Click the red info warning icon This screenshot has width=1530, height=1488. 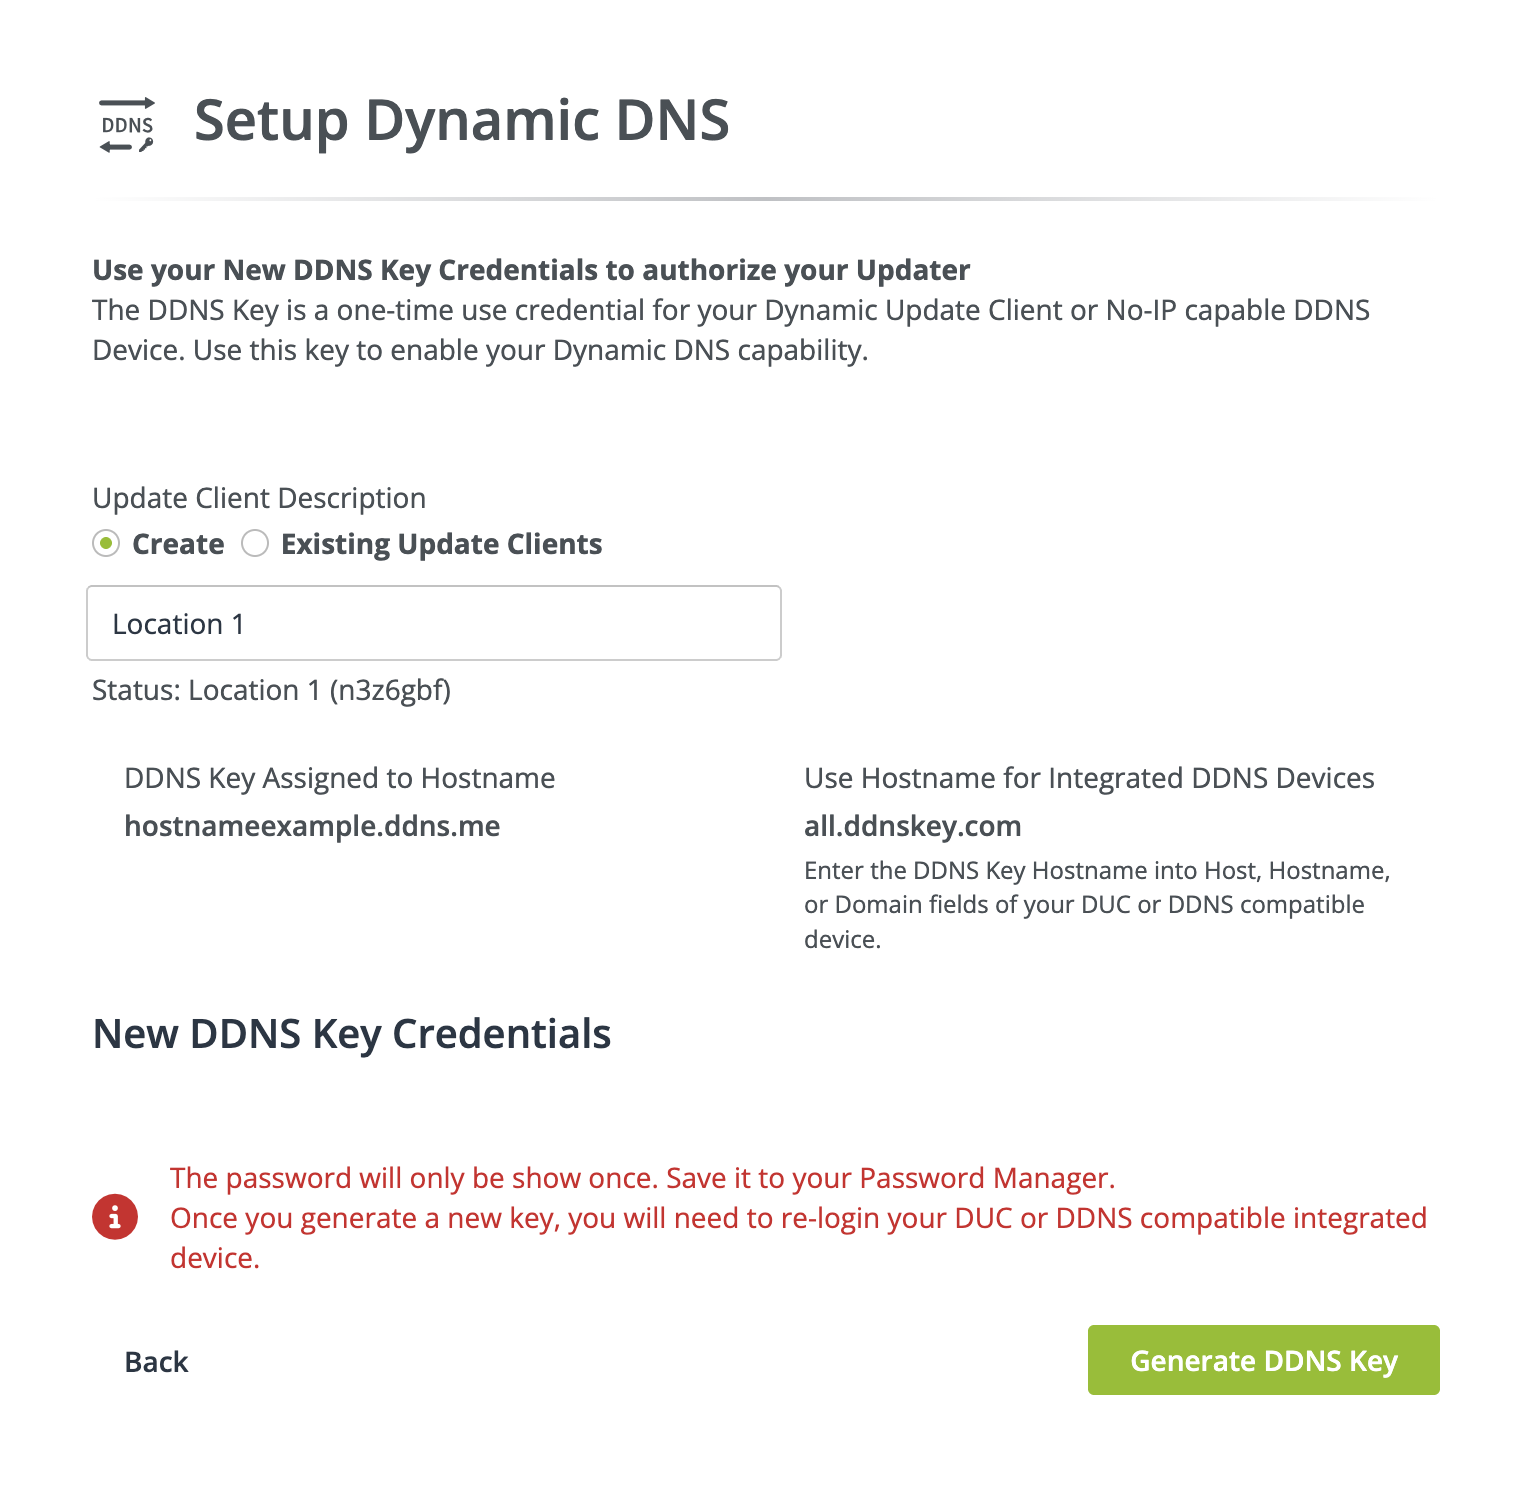tap(115, 1217)
